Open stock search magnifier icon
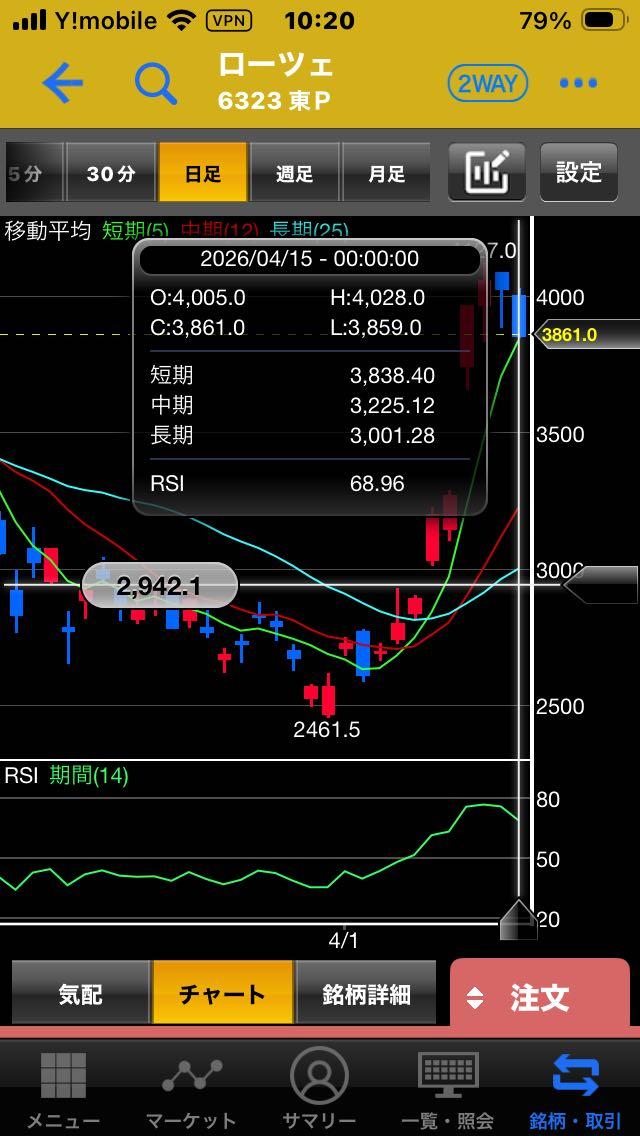 155,84
